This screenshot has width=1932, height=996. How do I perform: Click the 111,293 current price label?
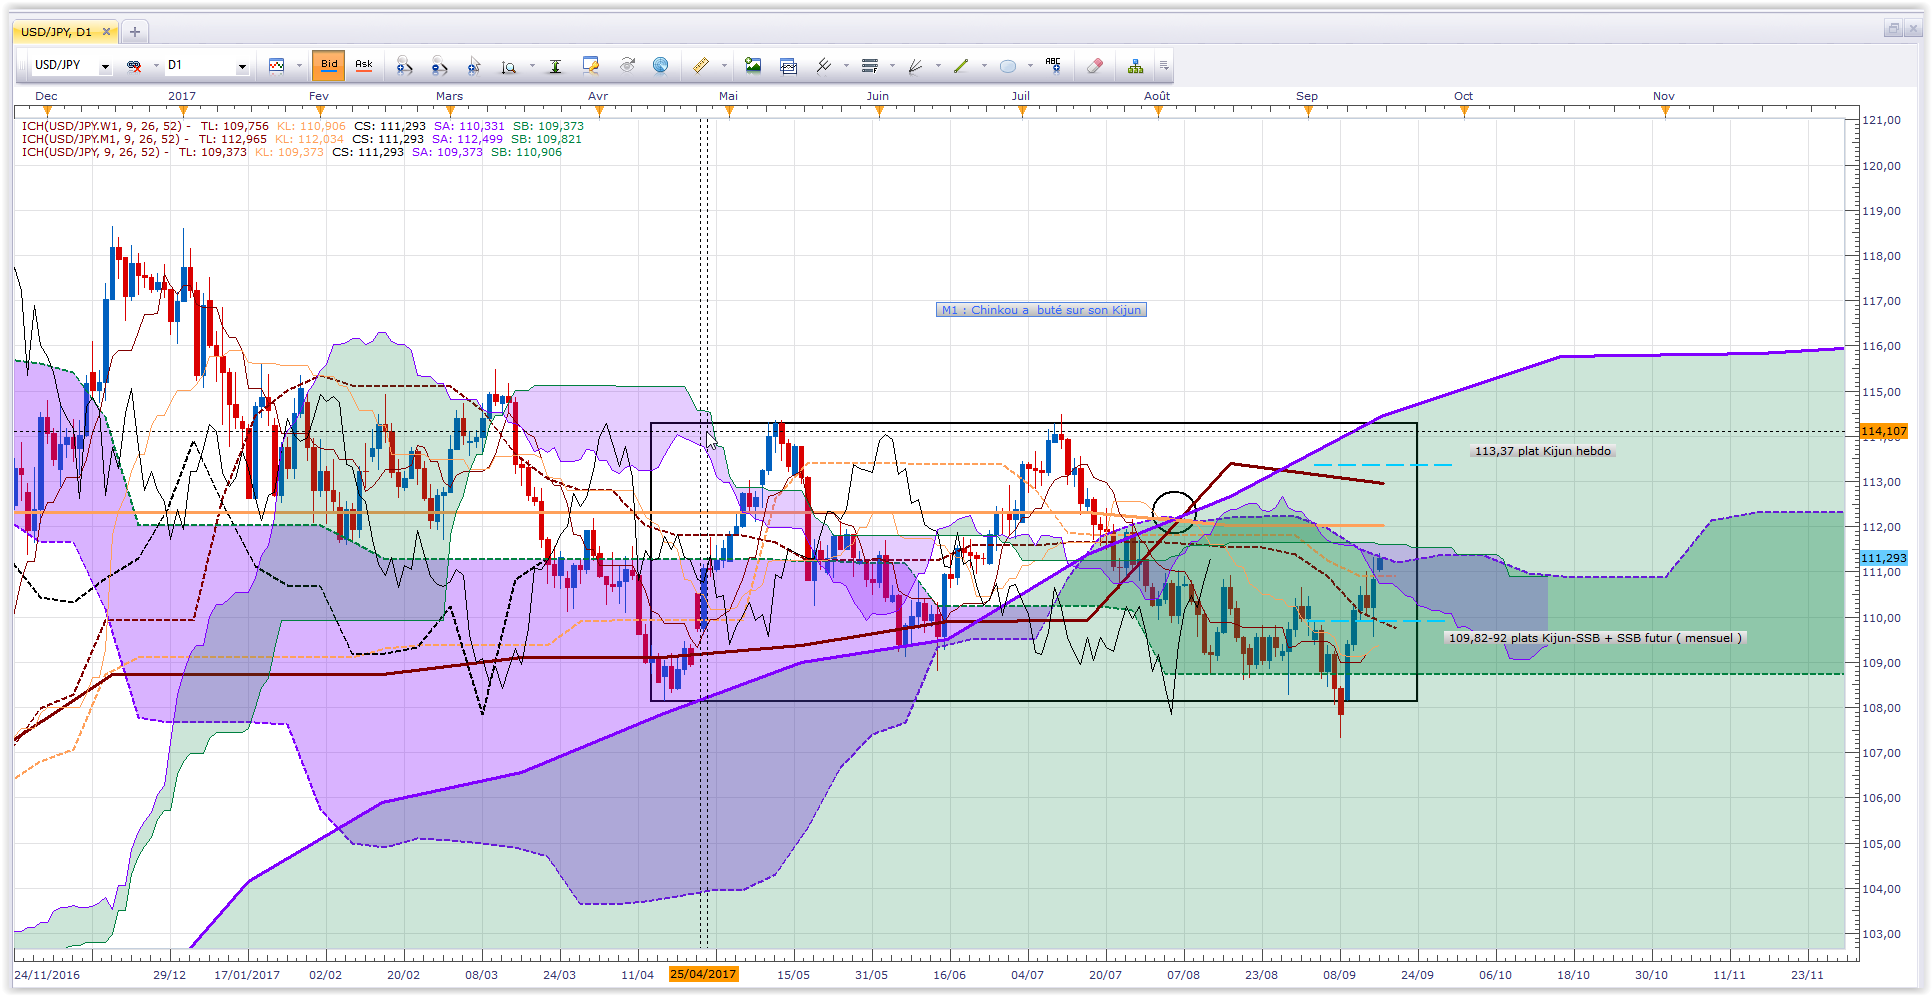click(1883, 558)
